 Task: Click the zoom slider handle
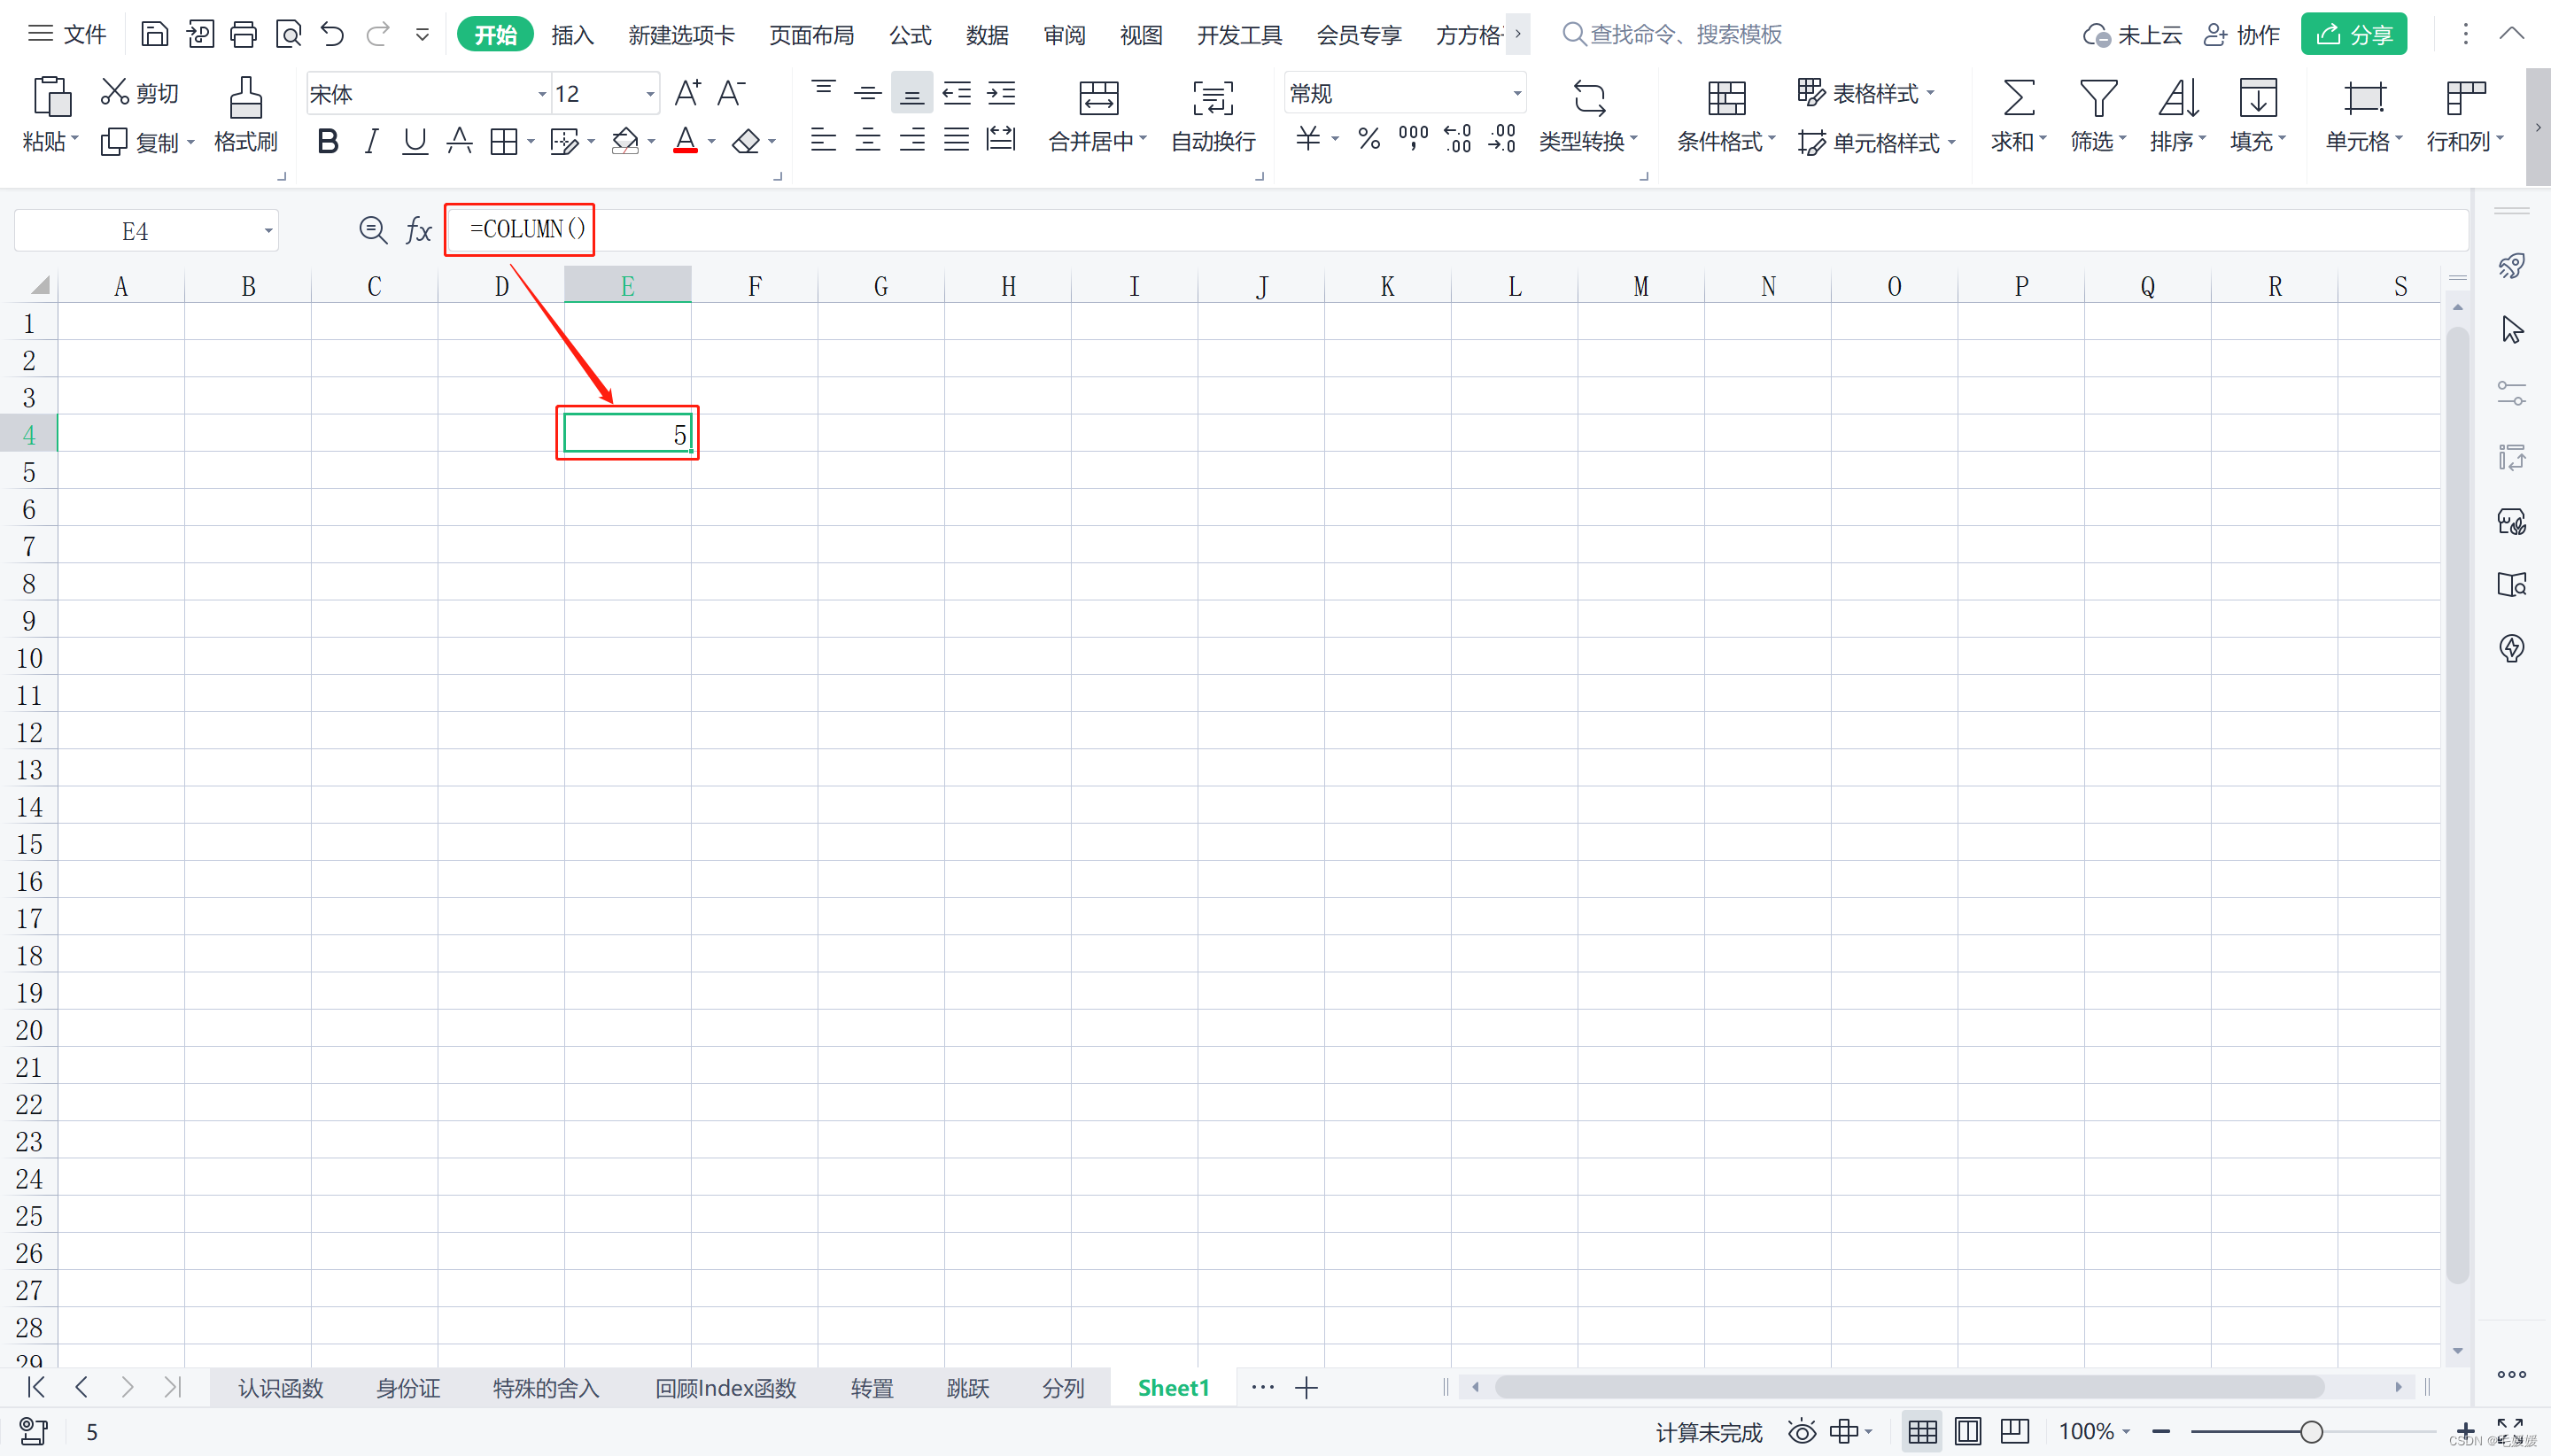pyautogui.click(x=2311, y=1432)
